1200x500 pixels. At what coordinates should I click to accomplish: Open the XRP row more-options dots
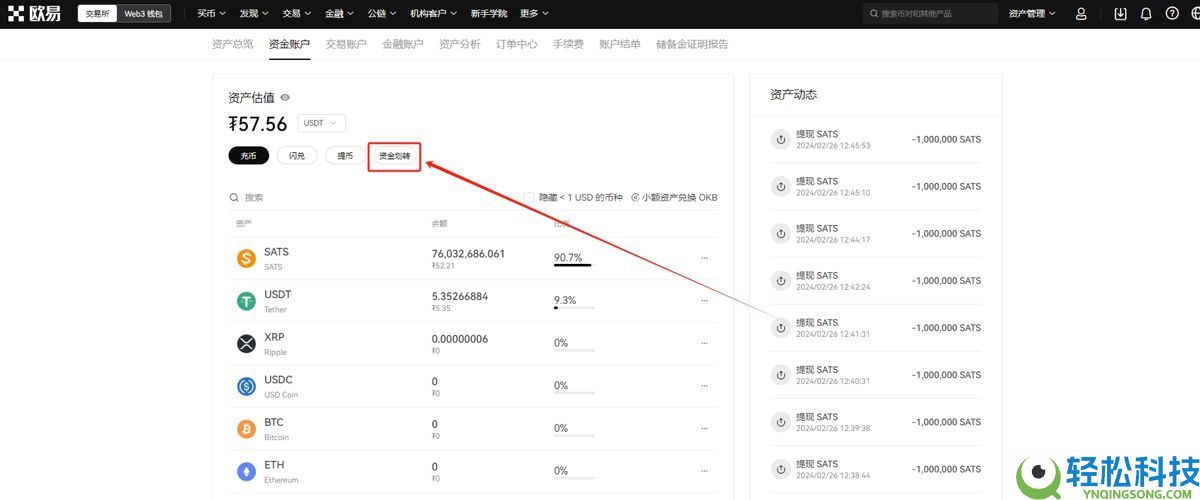704,343
